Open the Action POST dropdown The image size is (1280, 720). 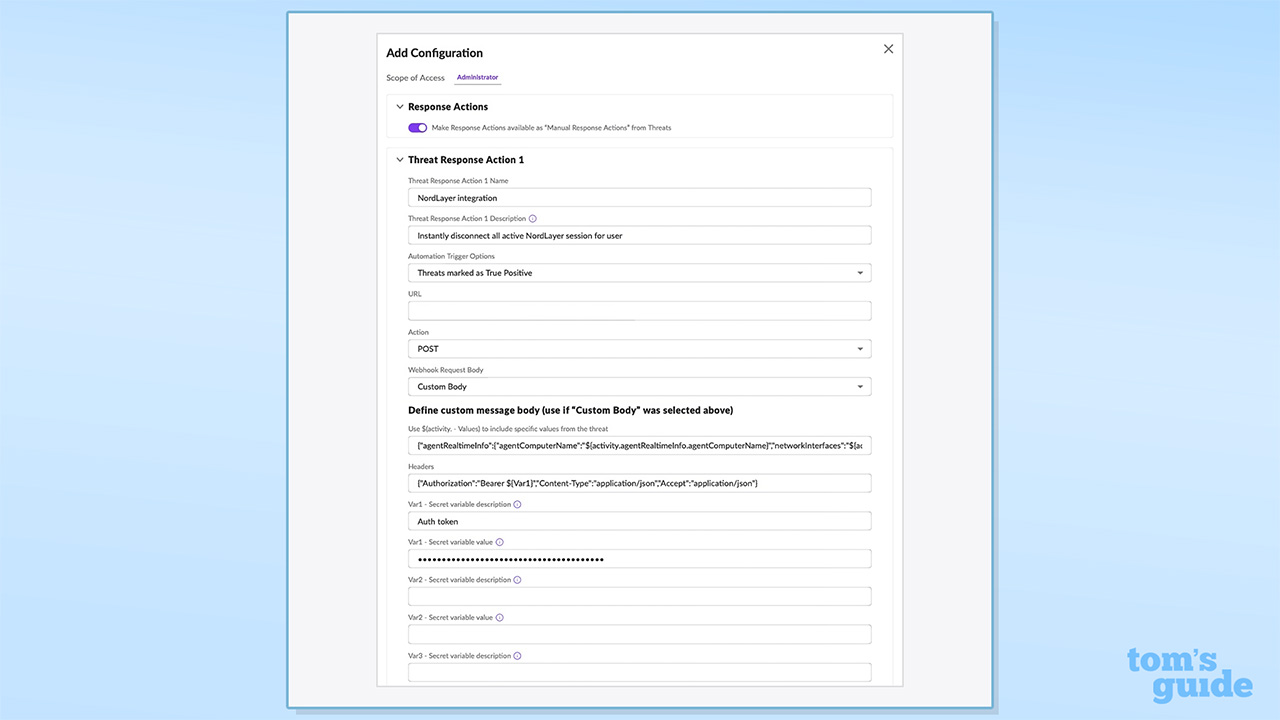pyautogui.click(x=639, y=349)
